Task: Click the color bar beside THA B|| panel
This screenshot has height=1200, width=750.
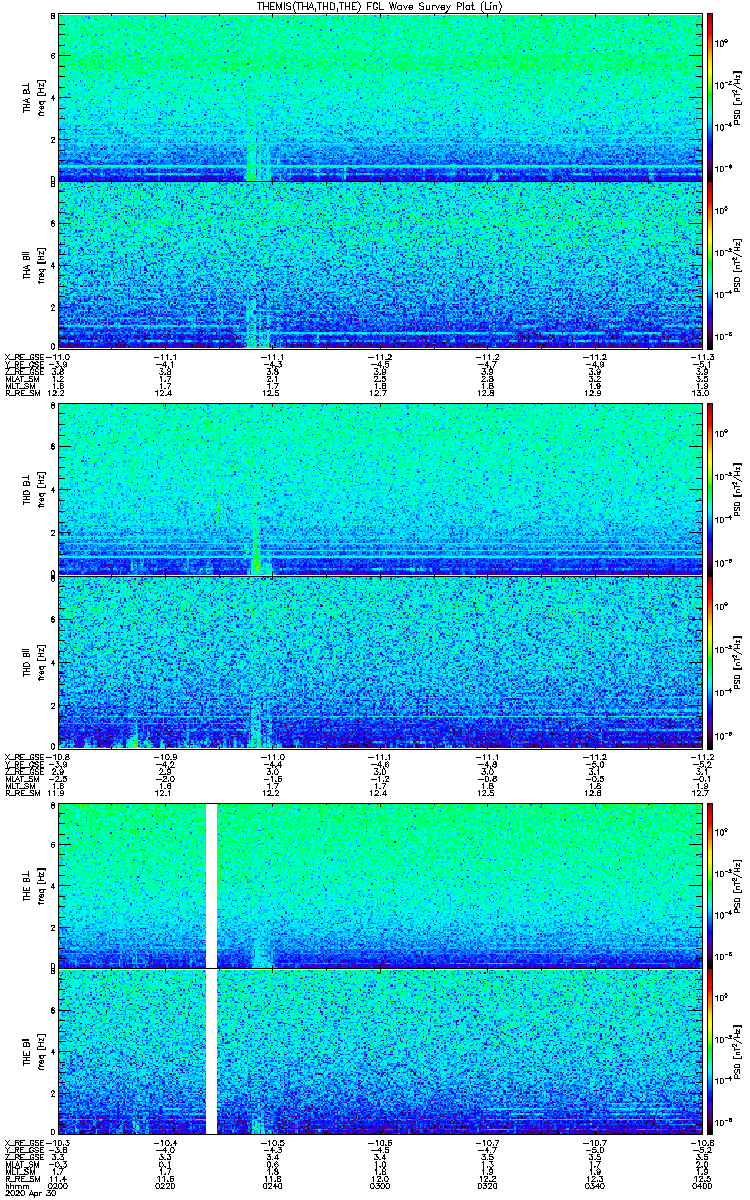Action: point(710,264)
